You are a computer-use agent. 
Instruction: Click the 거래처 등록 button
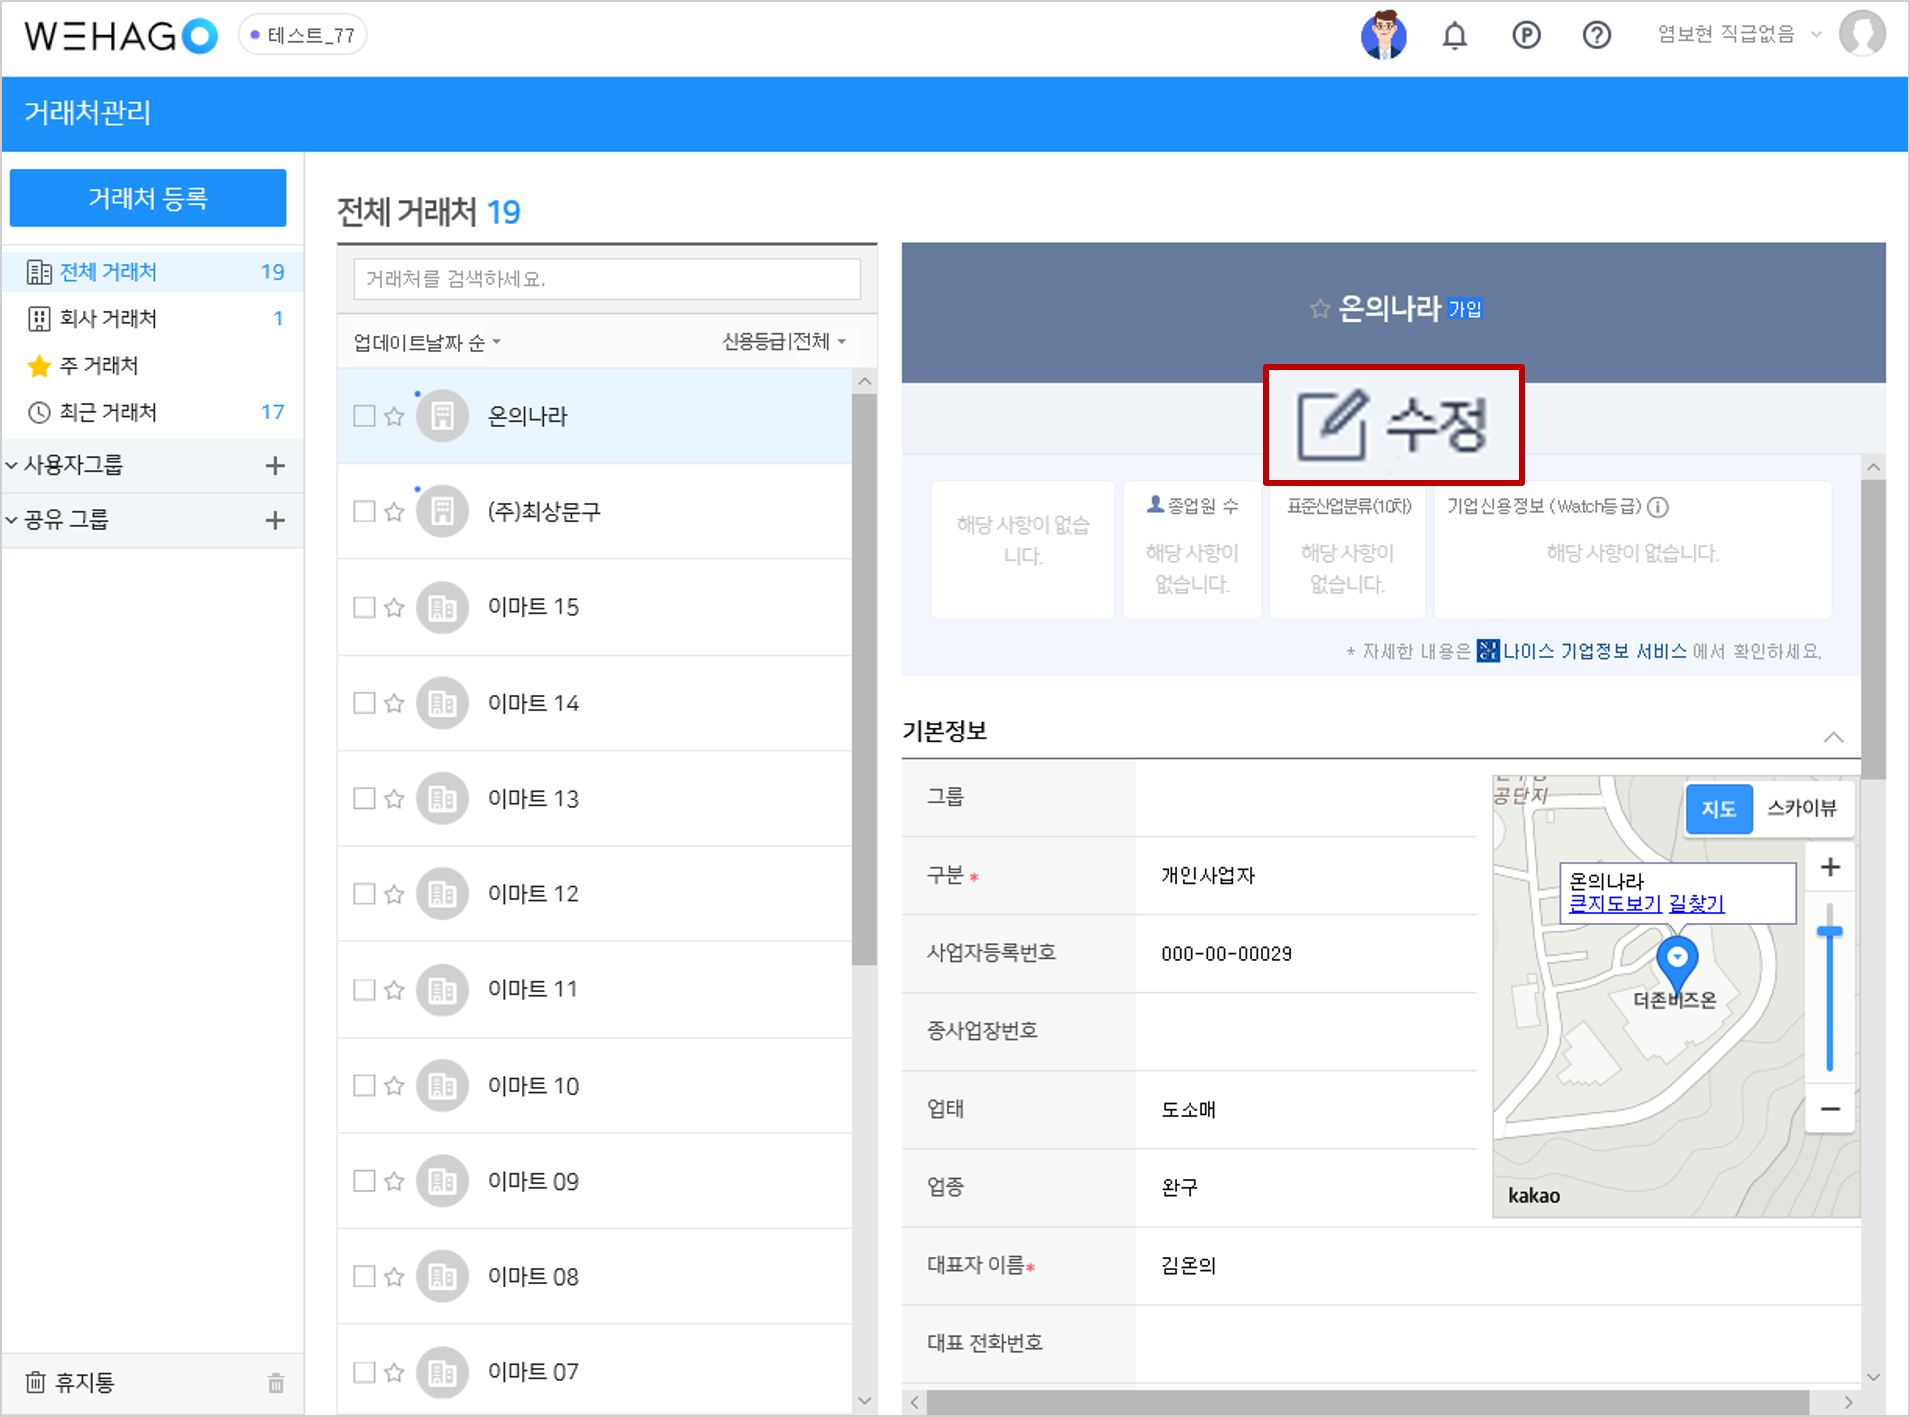148,198
